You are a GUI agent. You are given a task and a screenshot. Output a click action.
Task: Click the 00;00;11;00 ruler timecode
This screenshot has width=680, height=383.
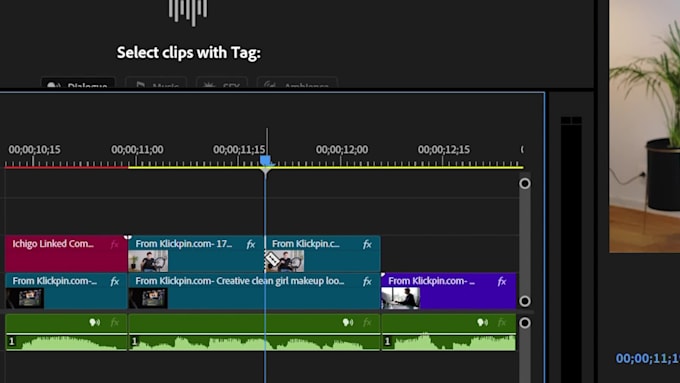click(x=137, y=150)
